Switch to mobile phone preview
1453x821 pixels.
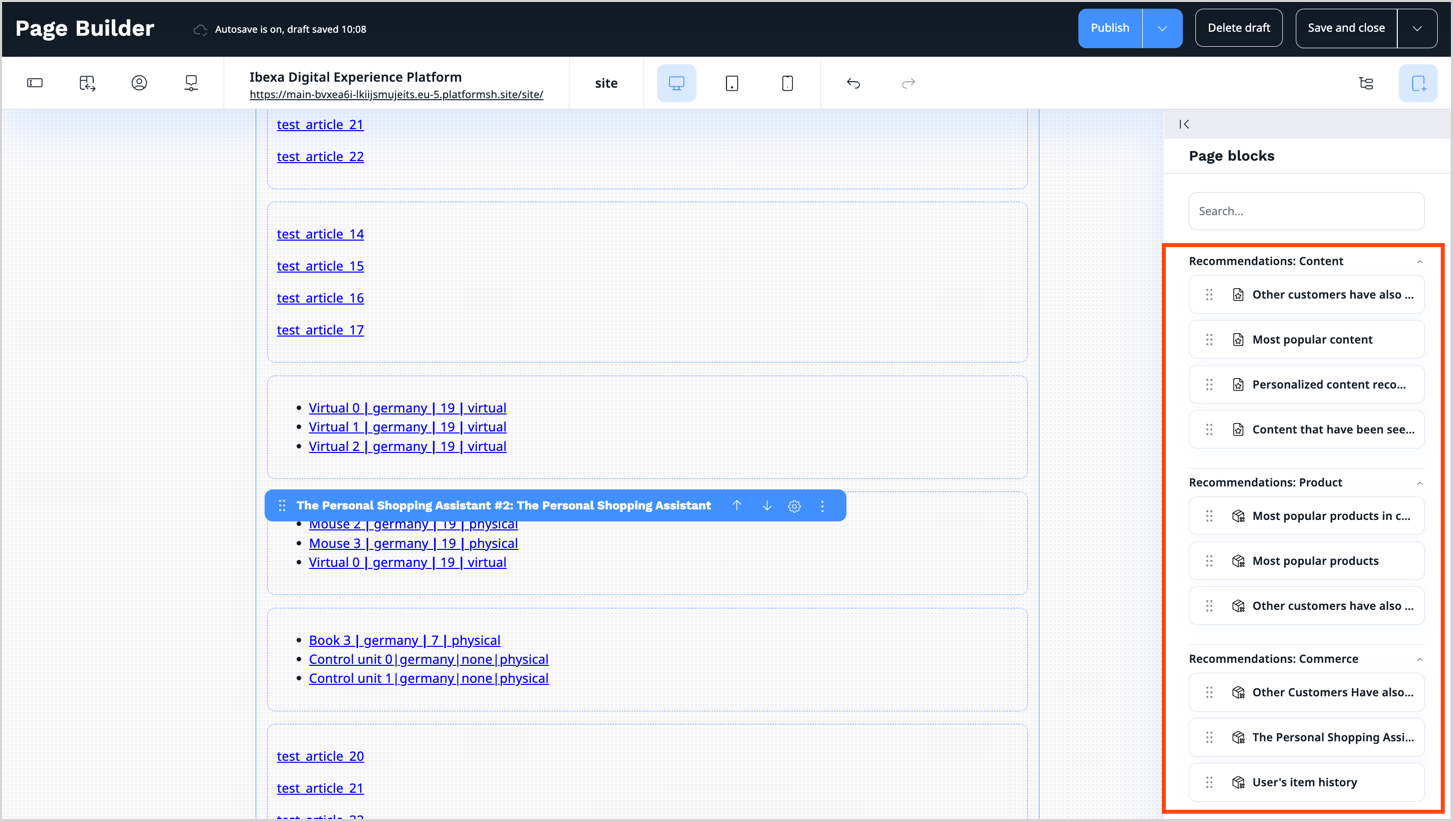pyautogui.click(x=787, y=84)
